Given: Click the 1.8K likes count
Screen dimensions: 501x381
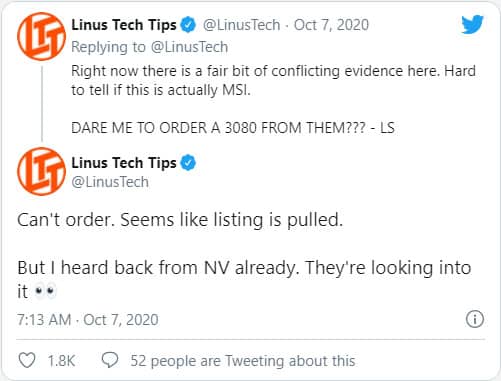Looking at the screenshot, I should coord(61,361).
